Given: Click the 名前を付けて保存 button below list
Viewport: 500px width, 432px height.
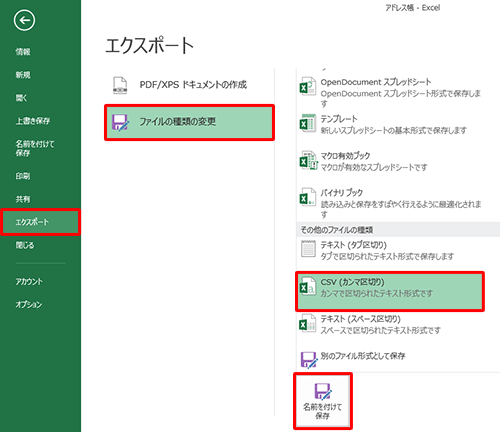Looking at the screenshot, I should 323,401.
